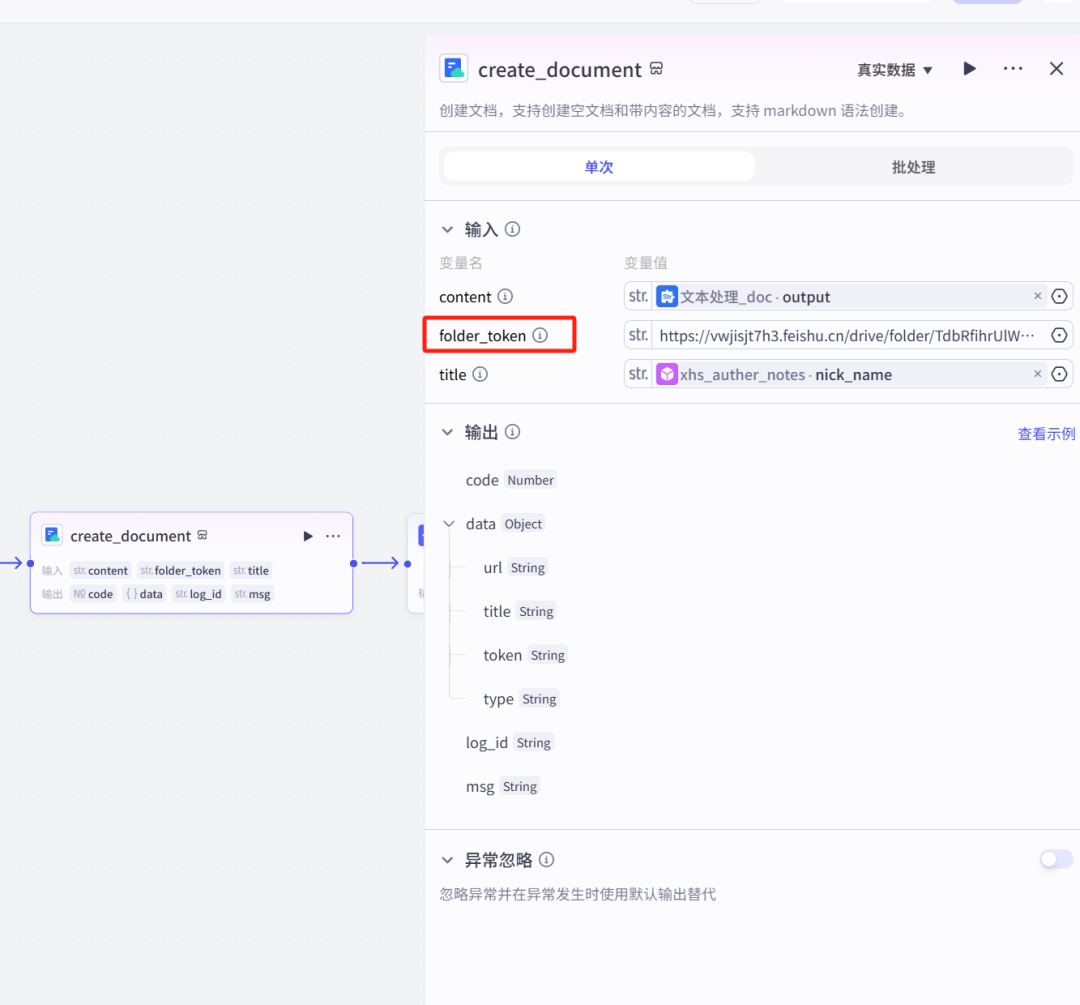This screenshot has width=1080, height=1005.
Task: Edit the folder_token URL input field
Action: 847,335
